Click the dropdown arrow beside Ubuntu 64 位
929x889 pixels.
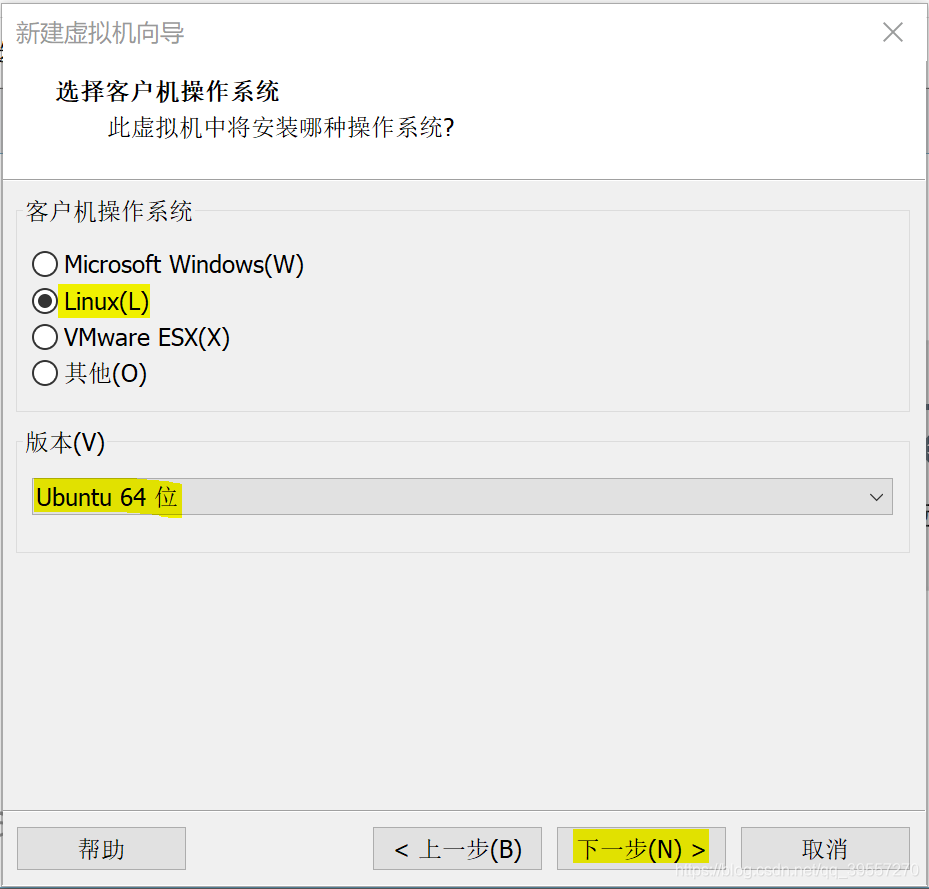click(877, 497)
